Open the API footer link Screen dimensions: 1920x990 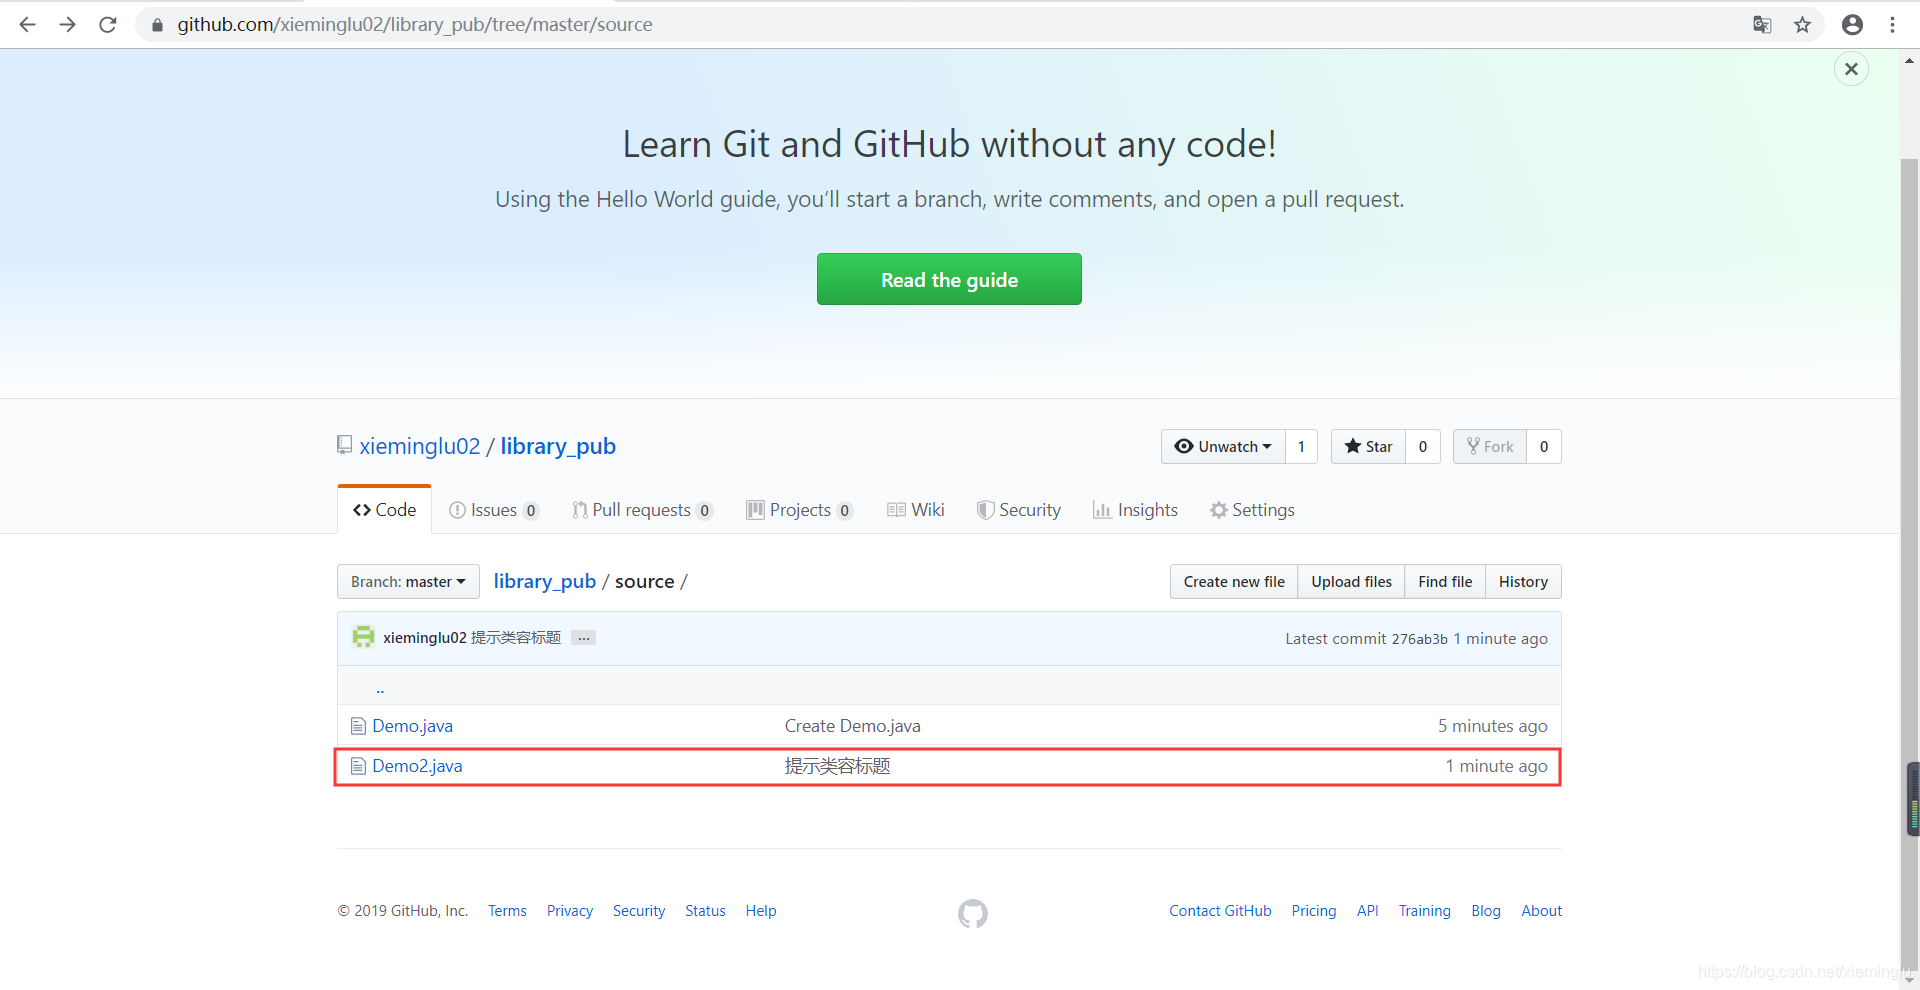(x=1367, y=911)
